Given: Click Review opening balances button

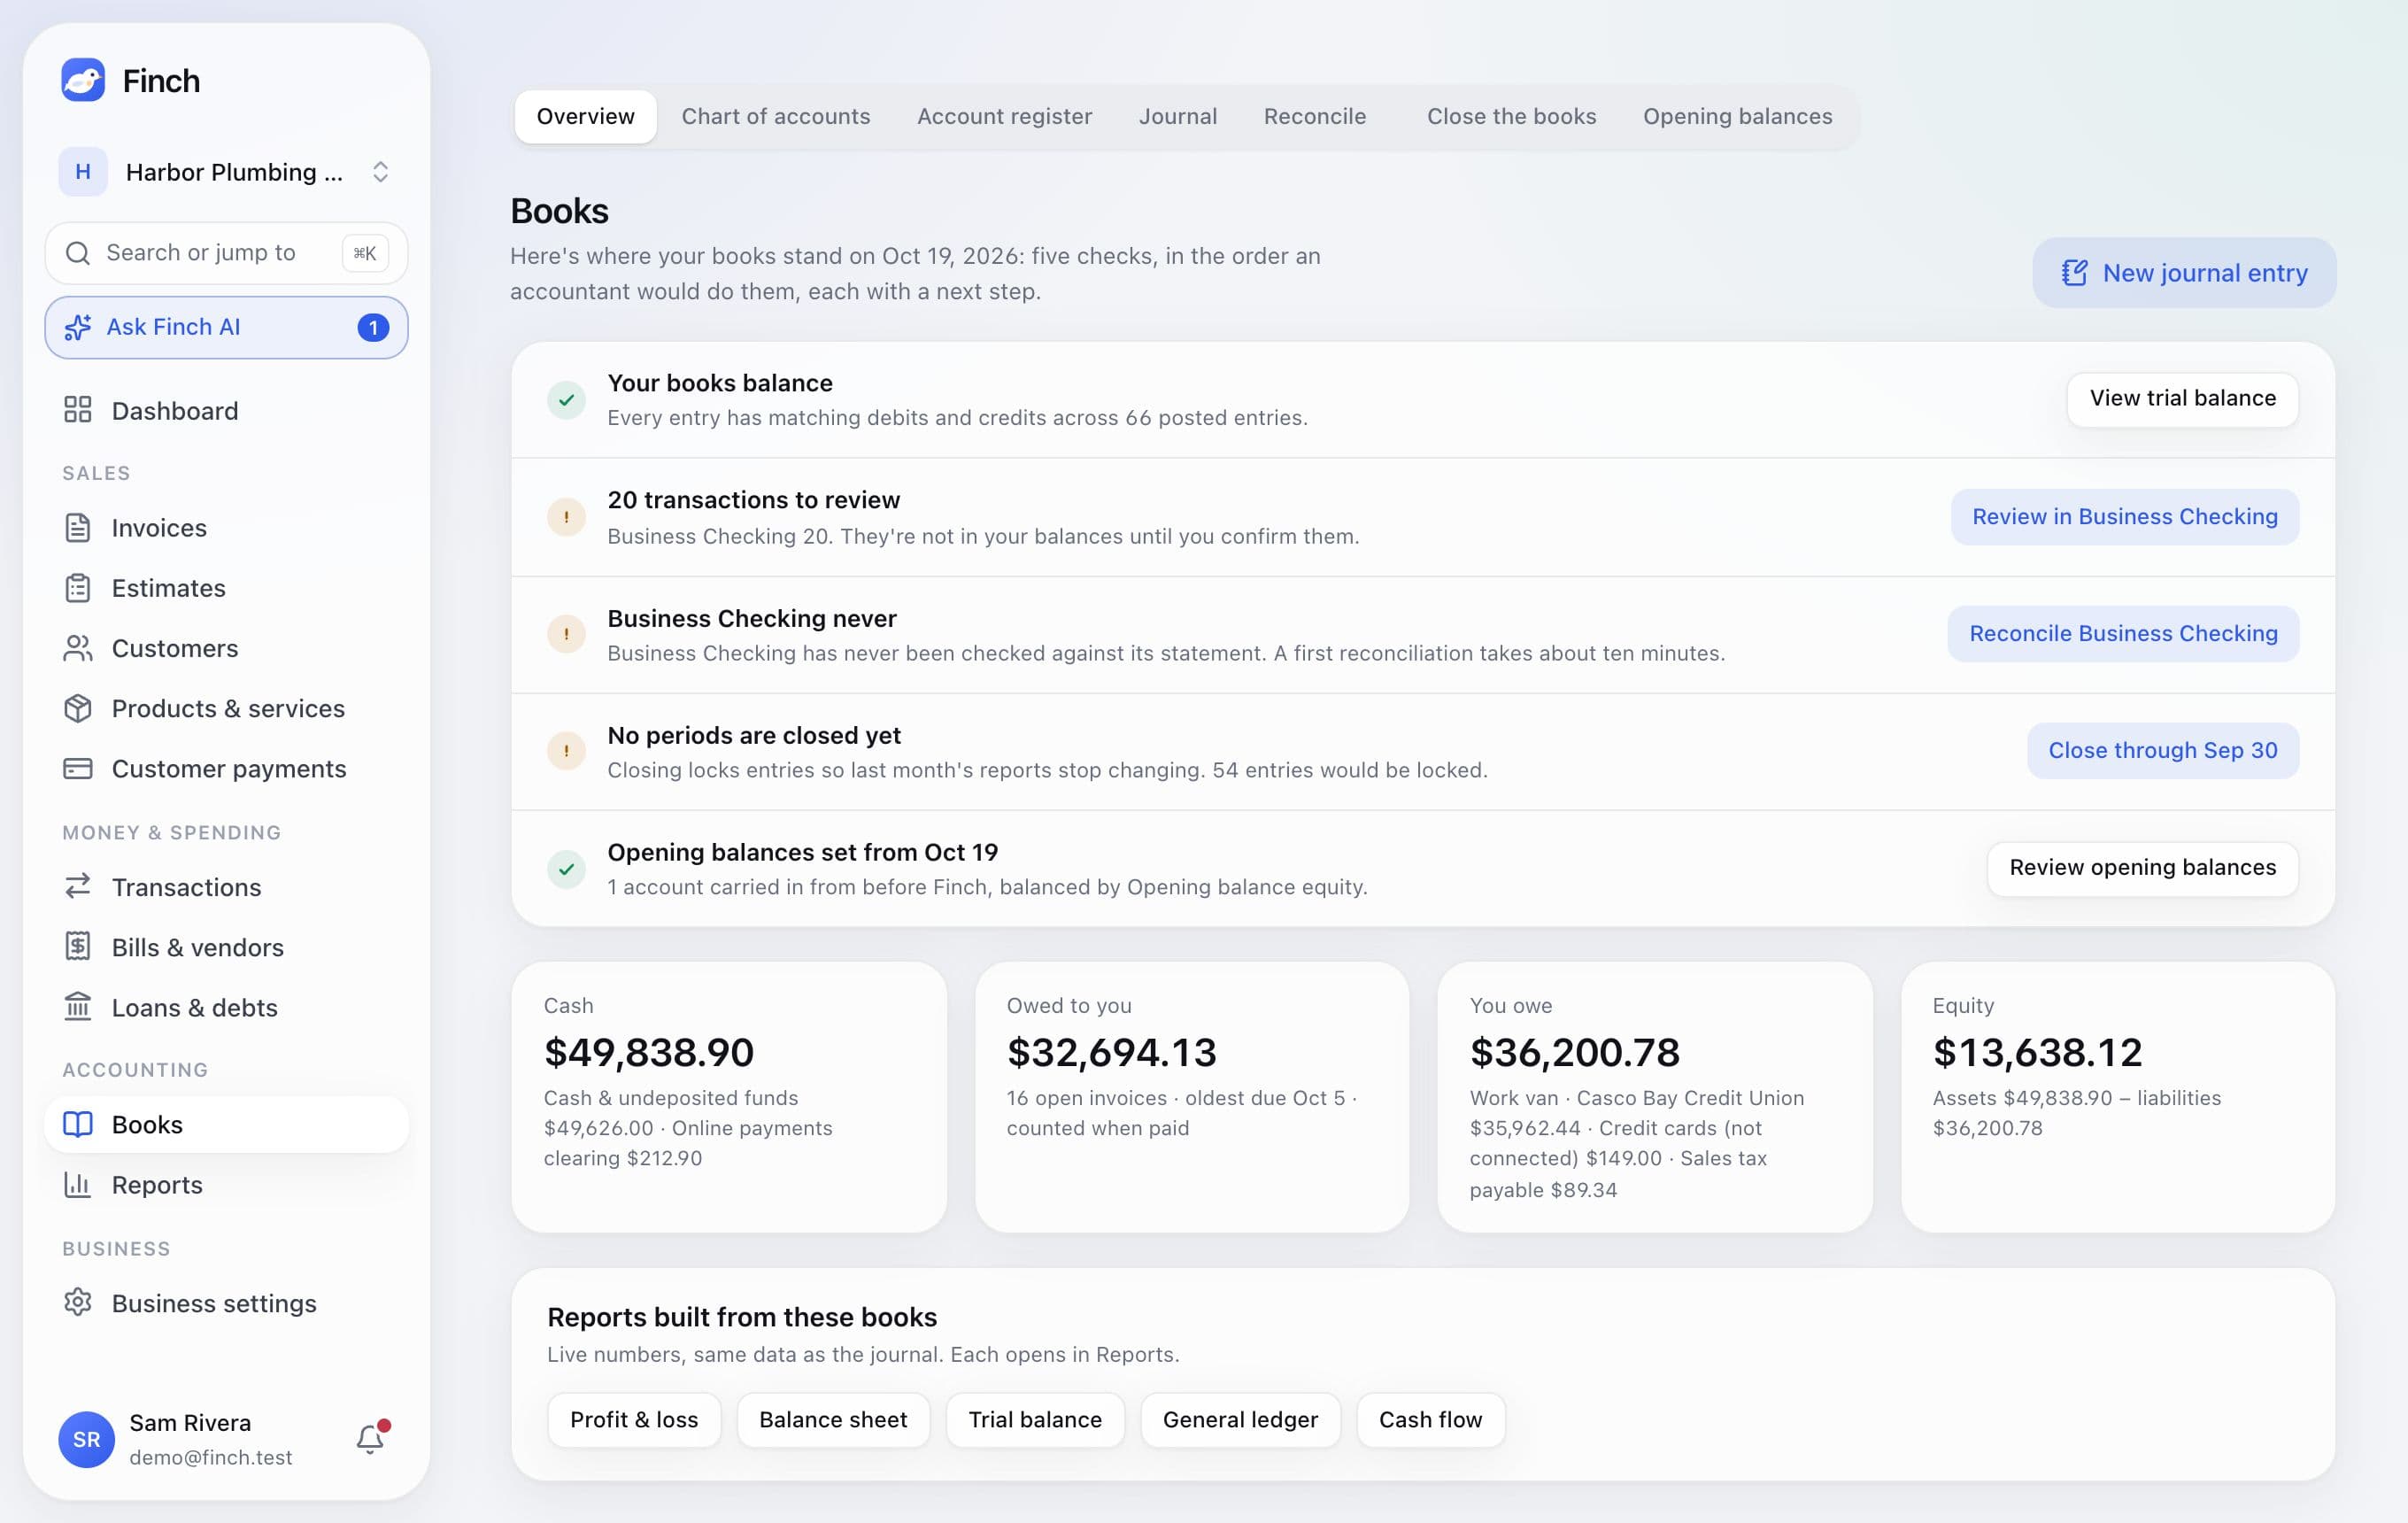Looking at the screenshot, I should [x=2142, y=868].
